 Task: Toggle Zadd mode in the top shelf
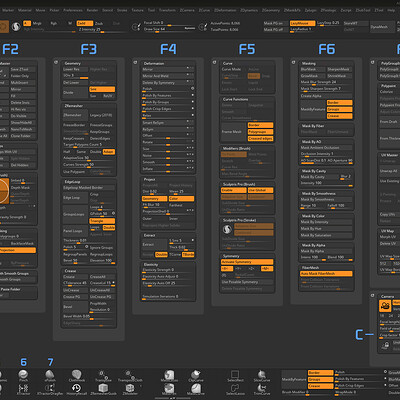pos(85,23)
